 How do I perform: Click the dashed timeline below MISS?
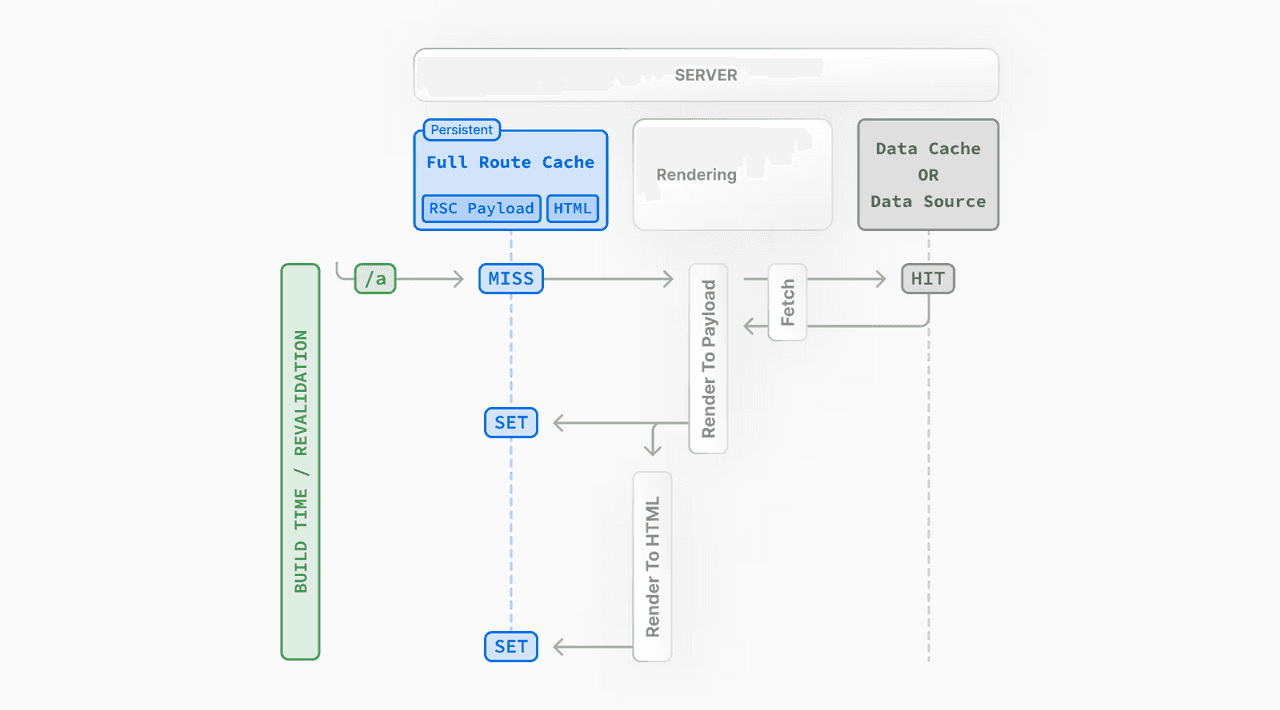[x=510, y=350]
